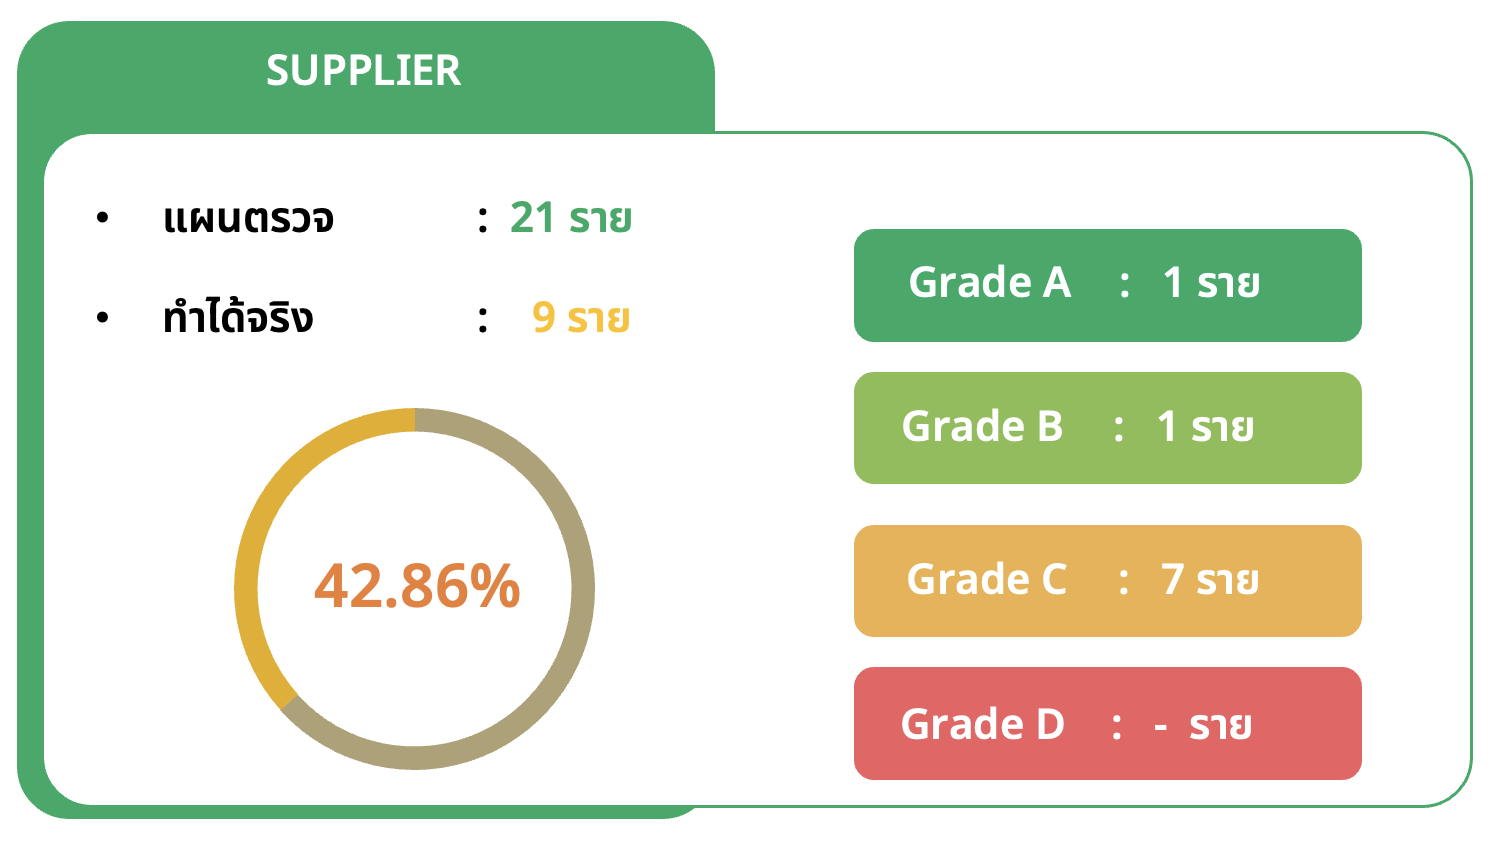Click the green 21 ราย value
The height and width of the screenshot is (842, 1494).
(x=570, y=218)
